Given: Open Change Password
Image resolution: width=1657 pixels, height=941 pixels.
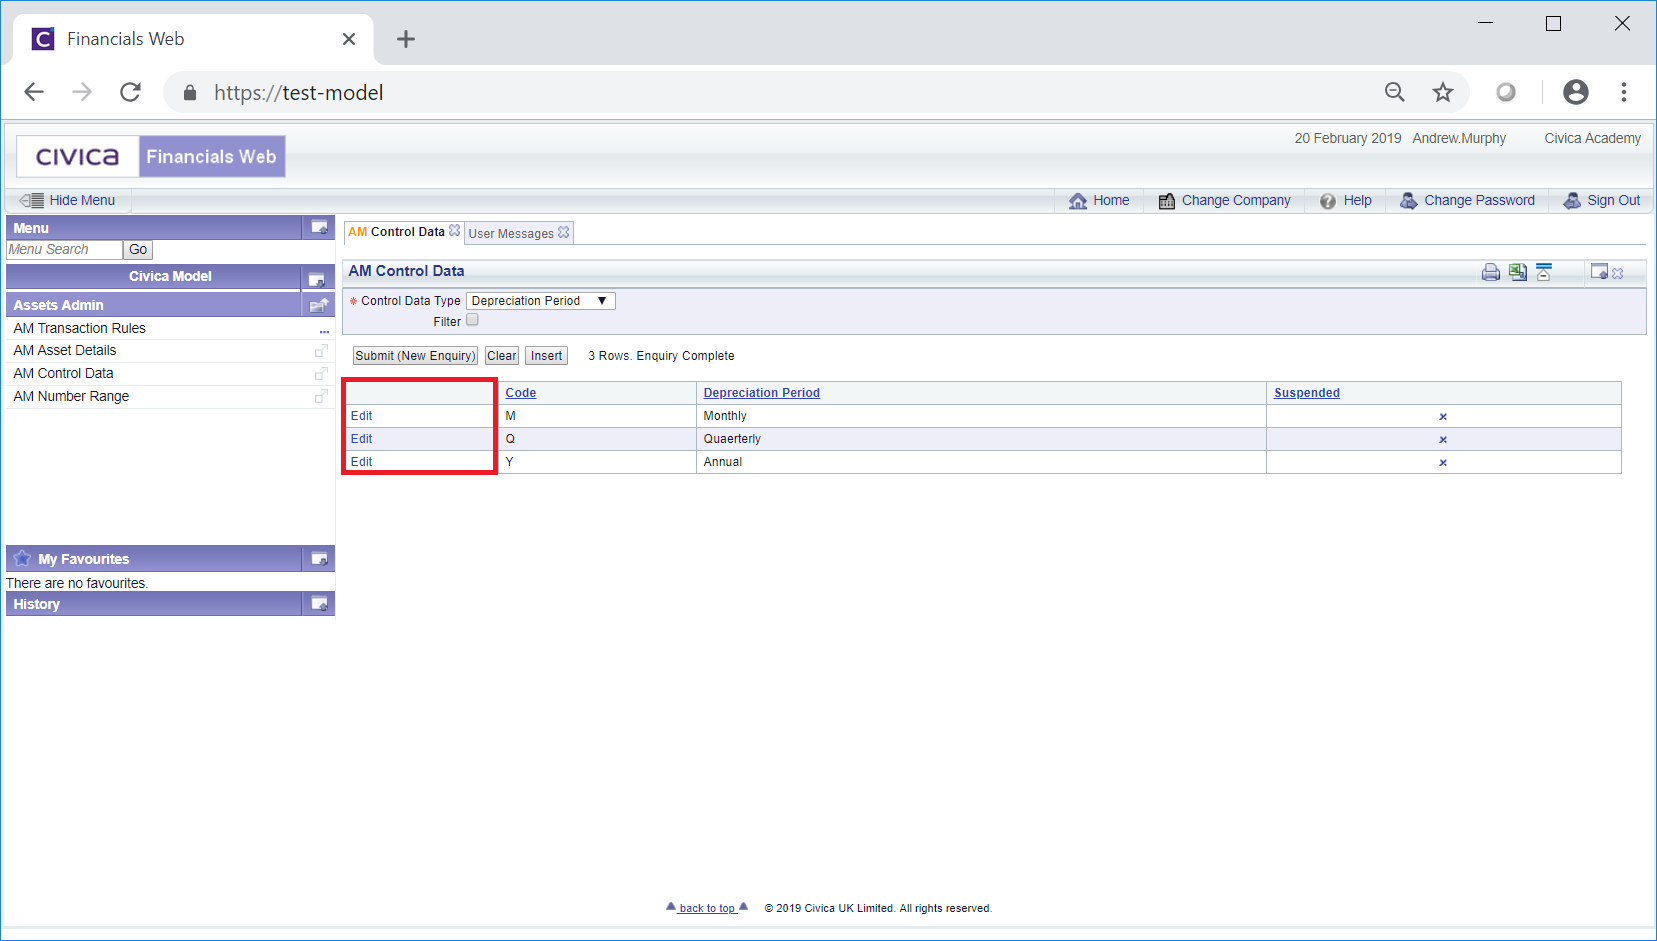Looking at the screenshot, I should click(1467, 200).
